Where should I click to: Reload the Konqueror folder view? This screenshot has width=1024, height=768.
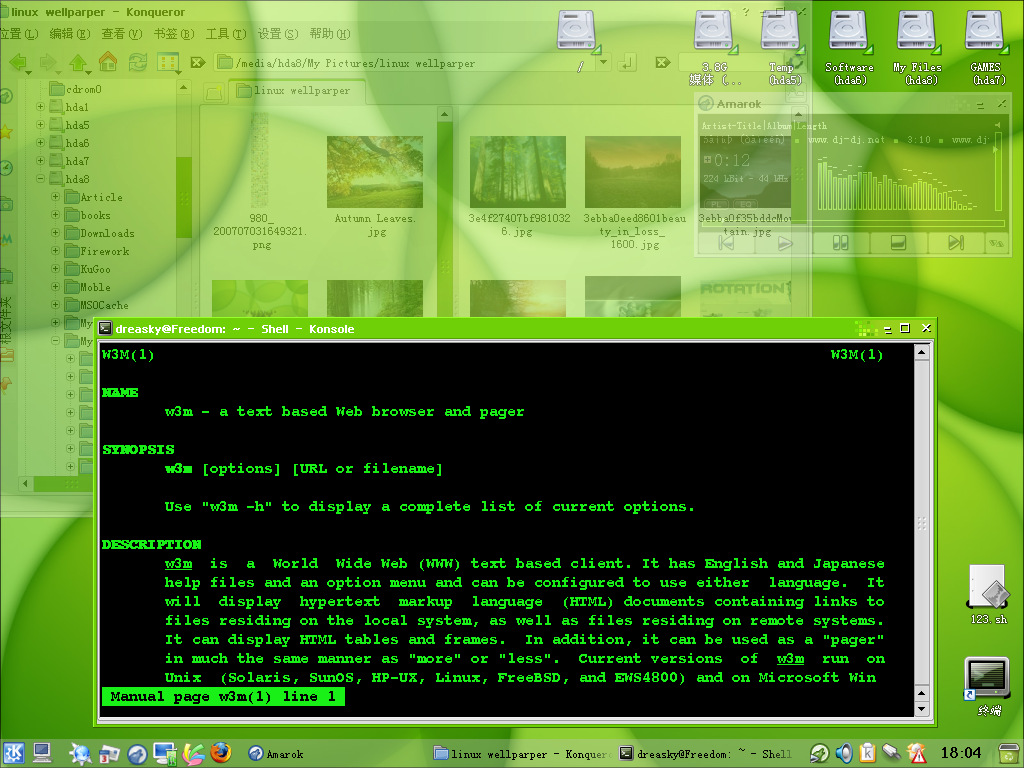coord(137,63)
